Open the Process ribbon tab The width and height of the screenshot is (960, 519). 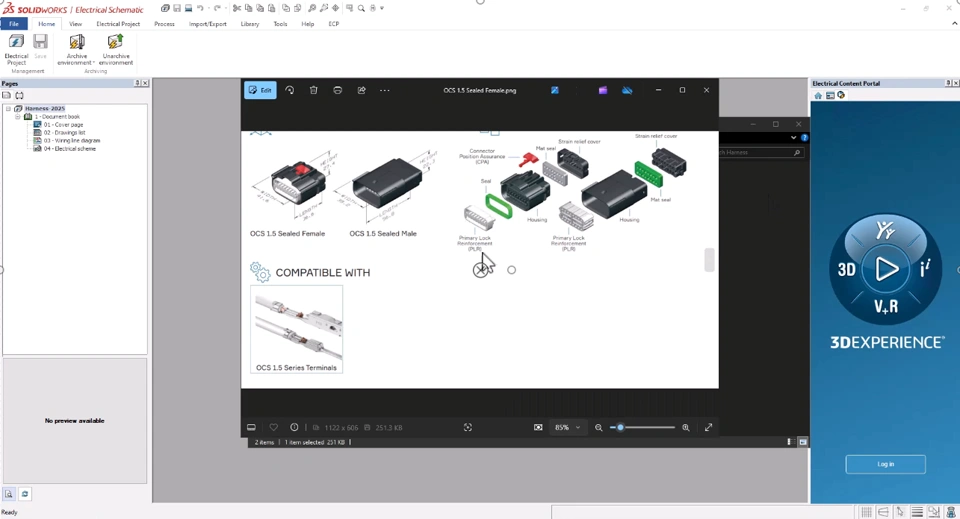[x=164, y=24]
